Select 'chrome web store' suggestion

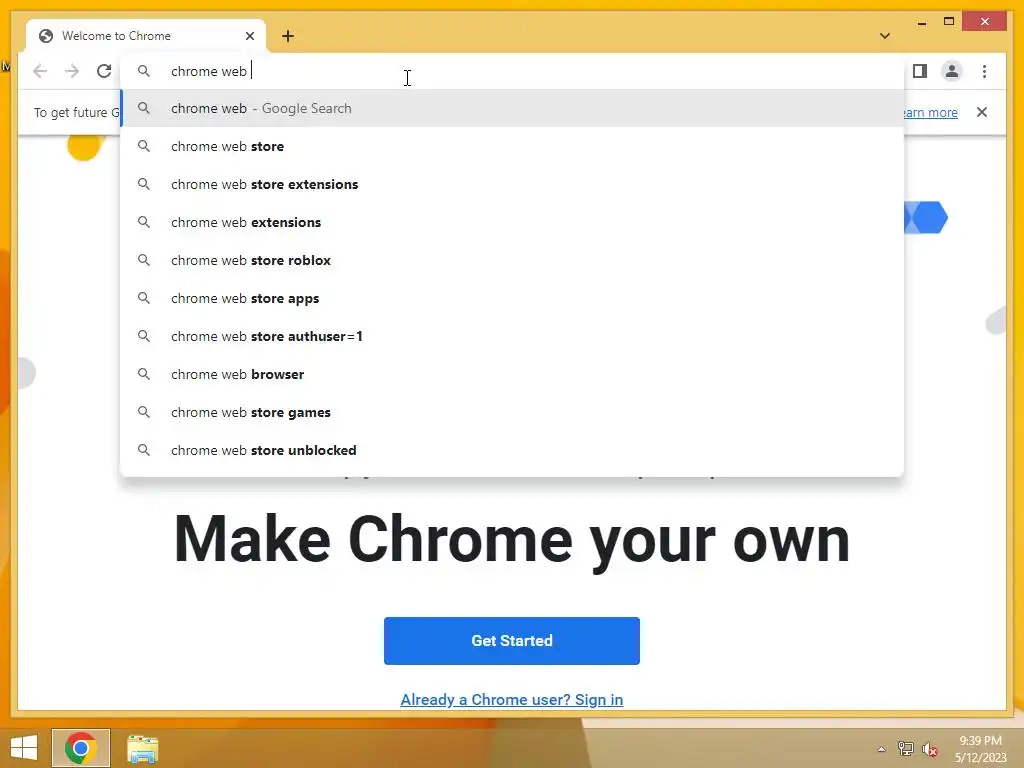[512, 146]
